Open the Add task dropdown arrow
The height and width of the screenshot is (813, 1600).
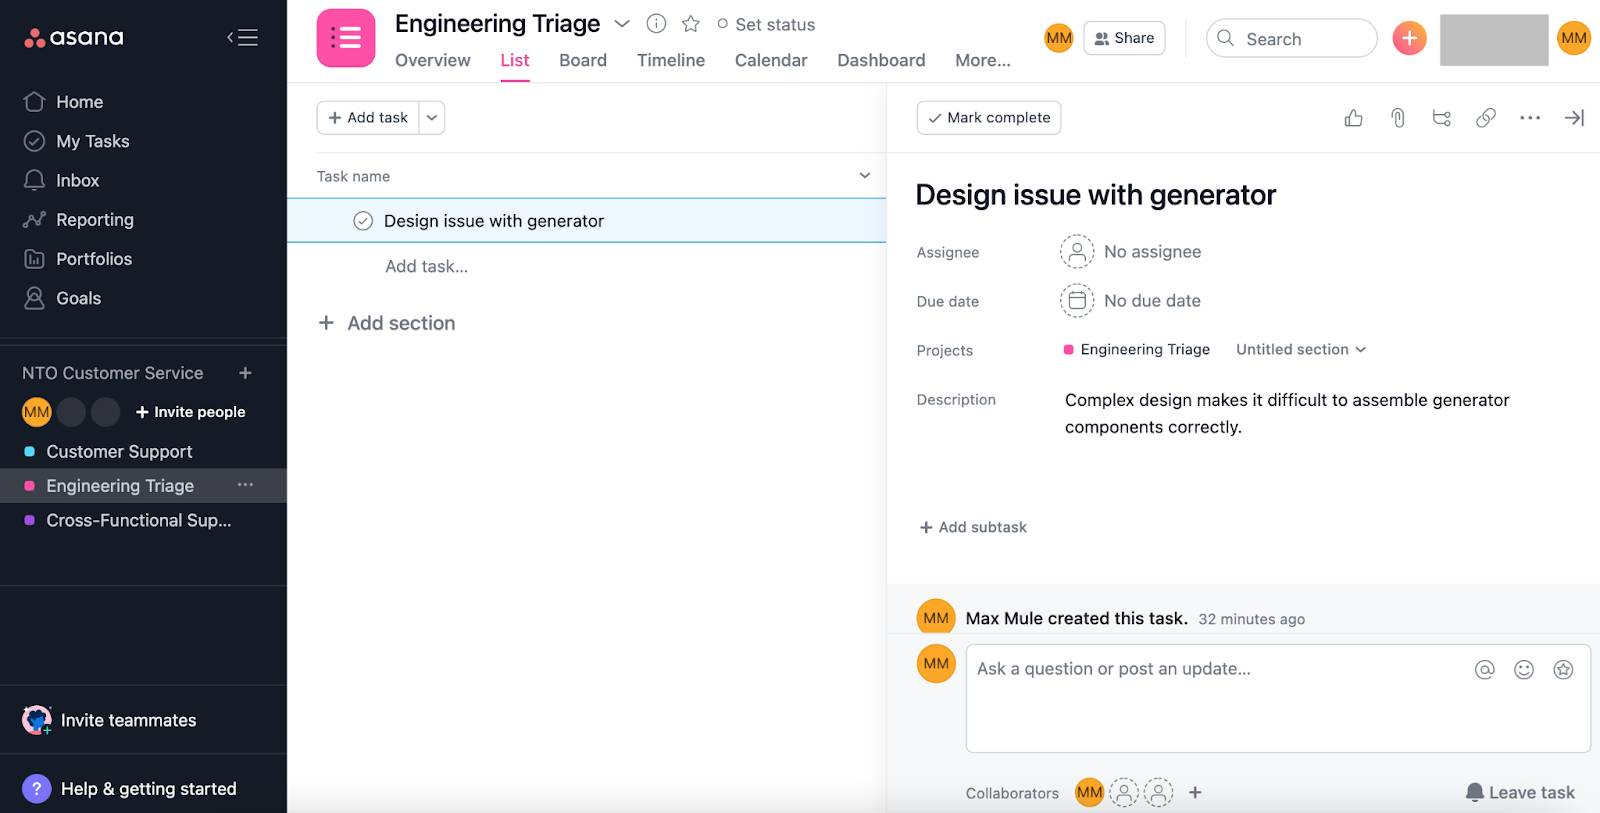pyautogui.click(x=432, y=117)
